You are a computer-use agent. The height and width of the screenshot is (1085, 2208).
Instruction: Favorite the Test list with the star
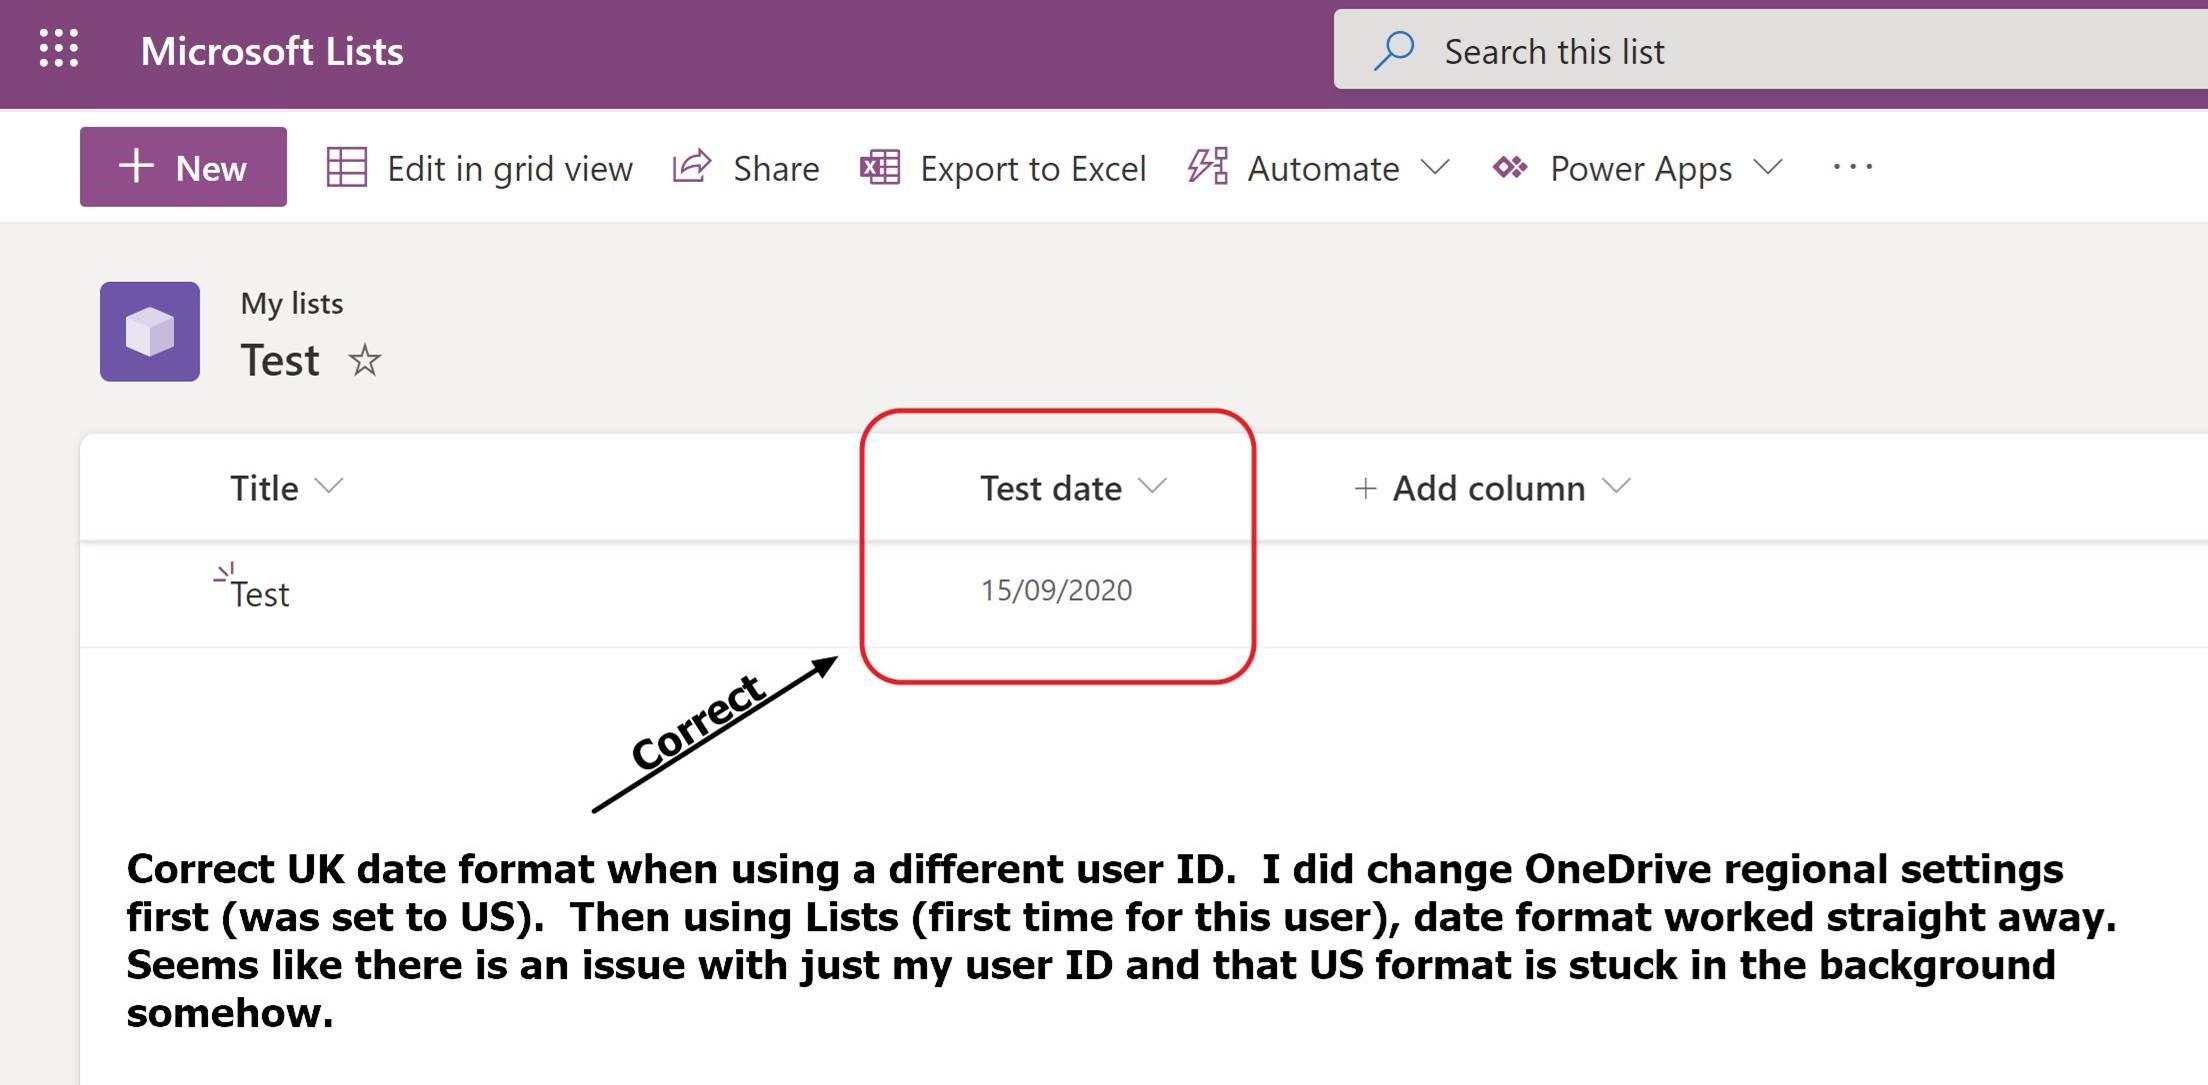pyautogui.click(x=365, y=360)
